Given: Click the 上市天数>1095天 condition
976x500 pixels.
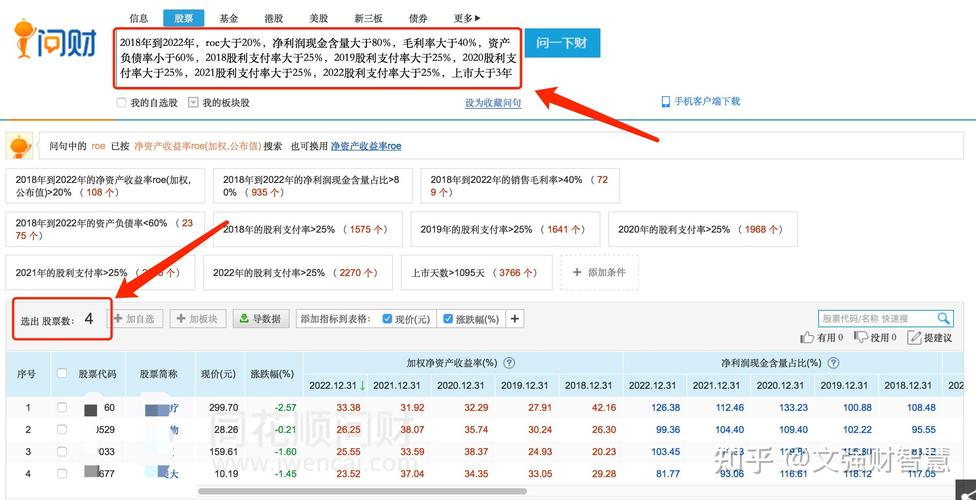Looking at the screenshot, I should (477, 272).
